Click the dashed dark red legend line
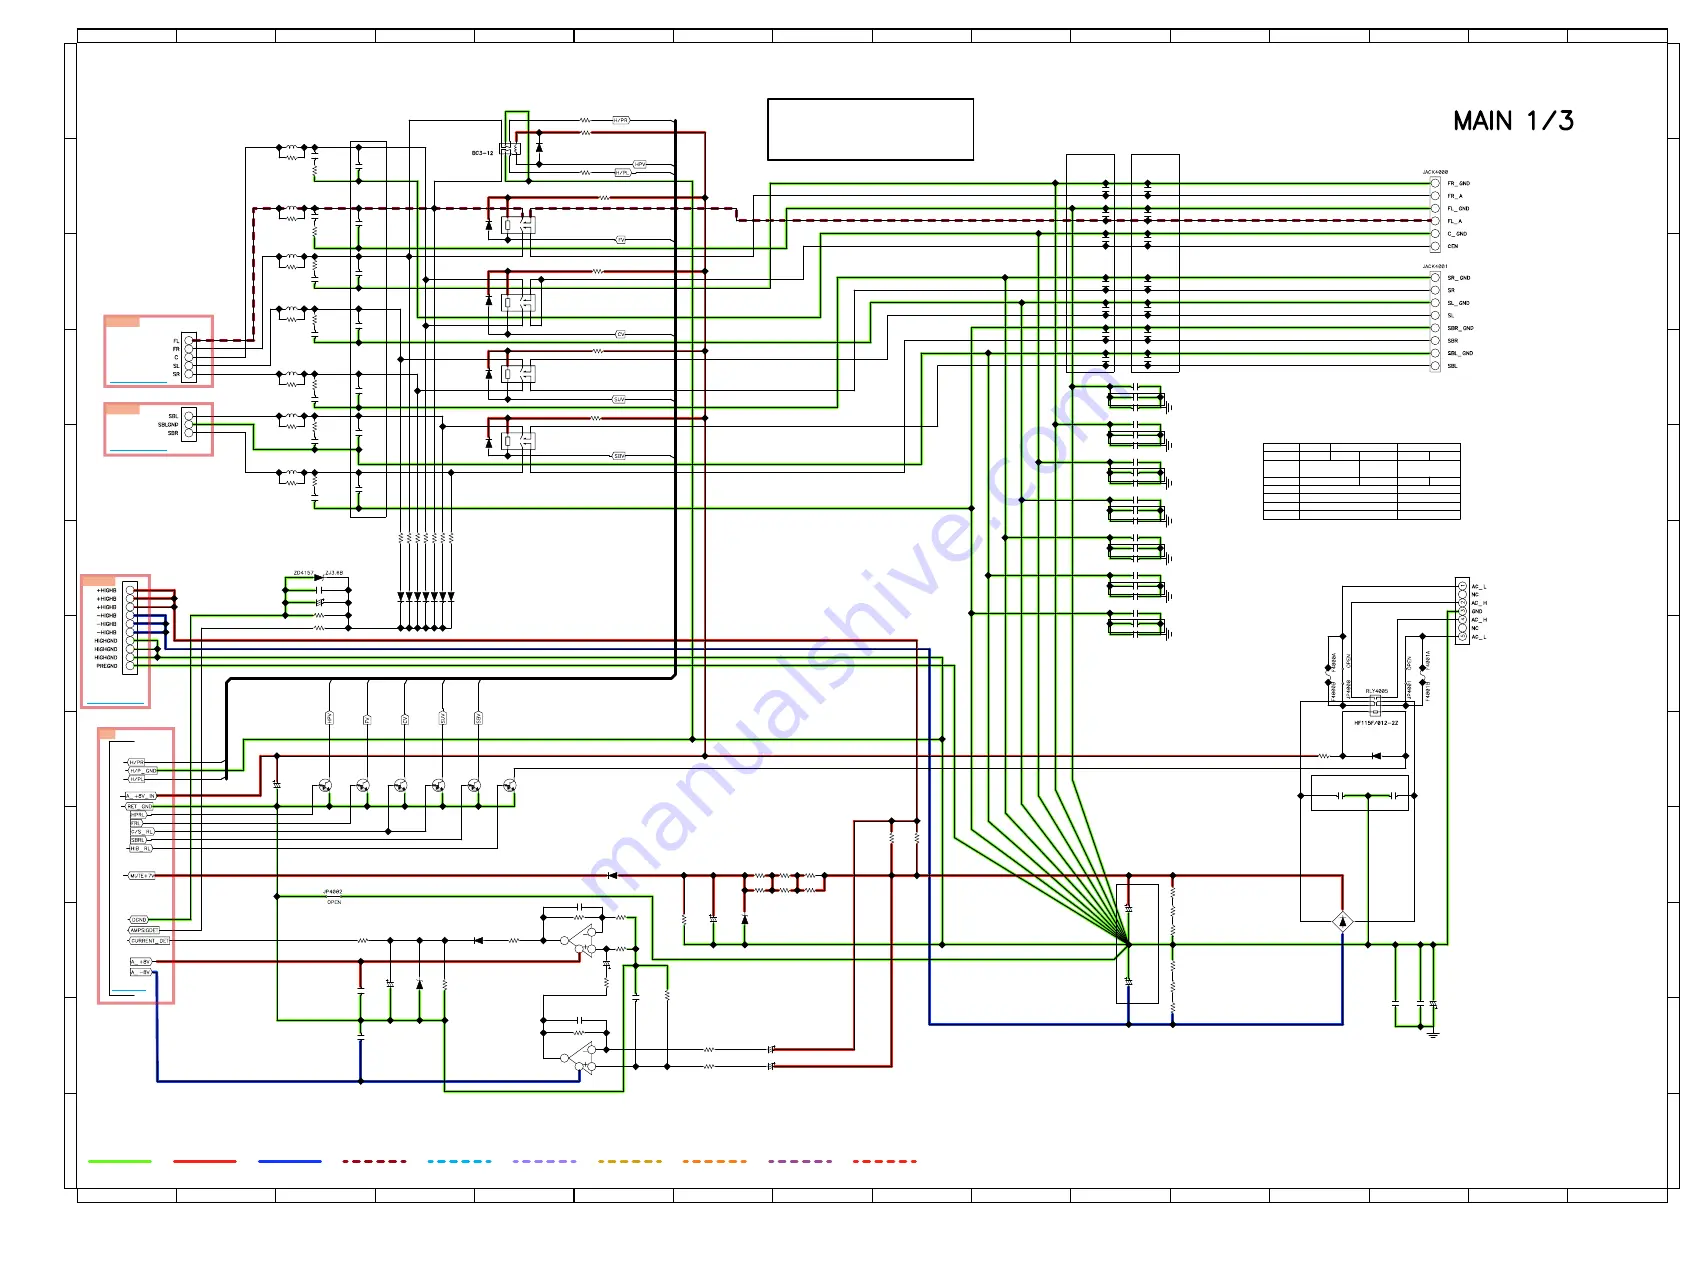The width and height of the screenshot is (1701, 1263). pos(375,1161)
